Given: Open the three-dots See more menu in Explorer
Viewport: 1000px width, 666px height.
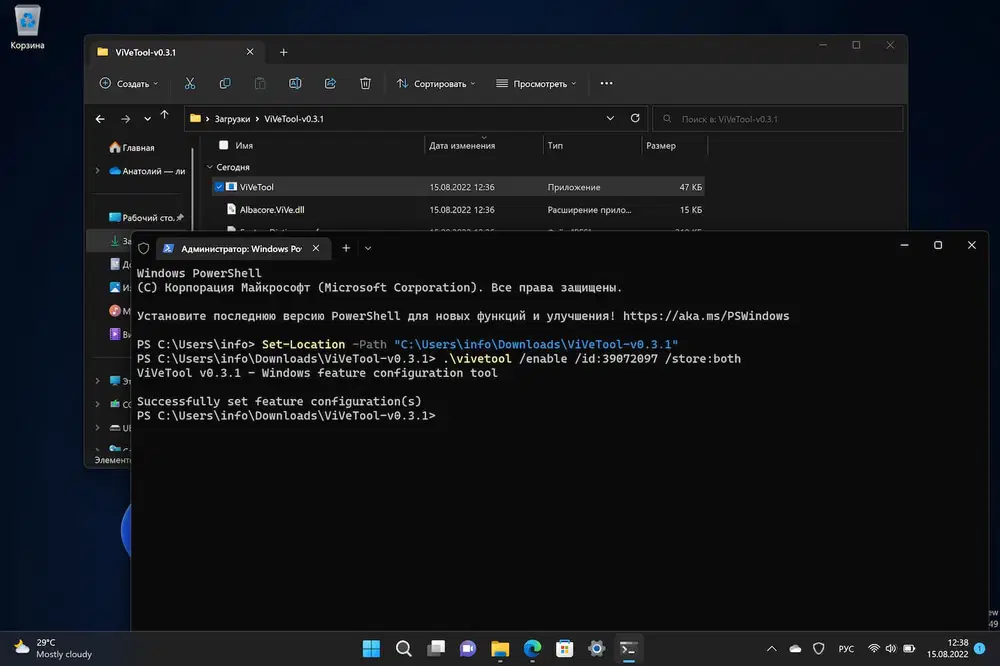Looking at the screenshot, I should click(x=605, y=84).
